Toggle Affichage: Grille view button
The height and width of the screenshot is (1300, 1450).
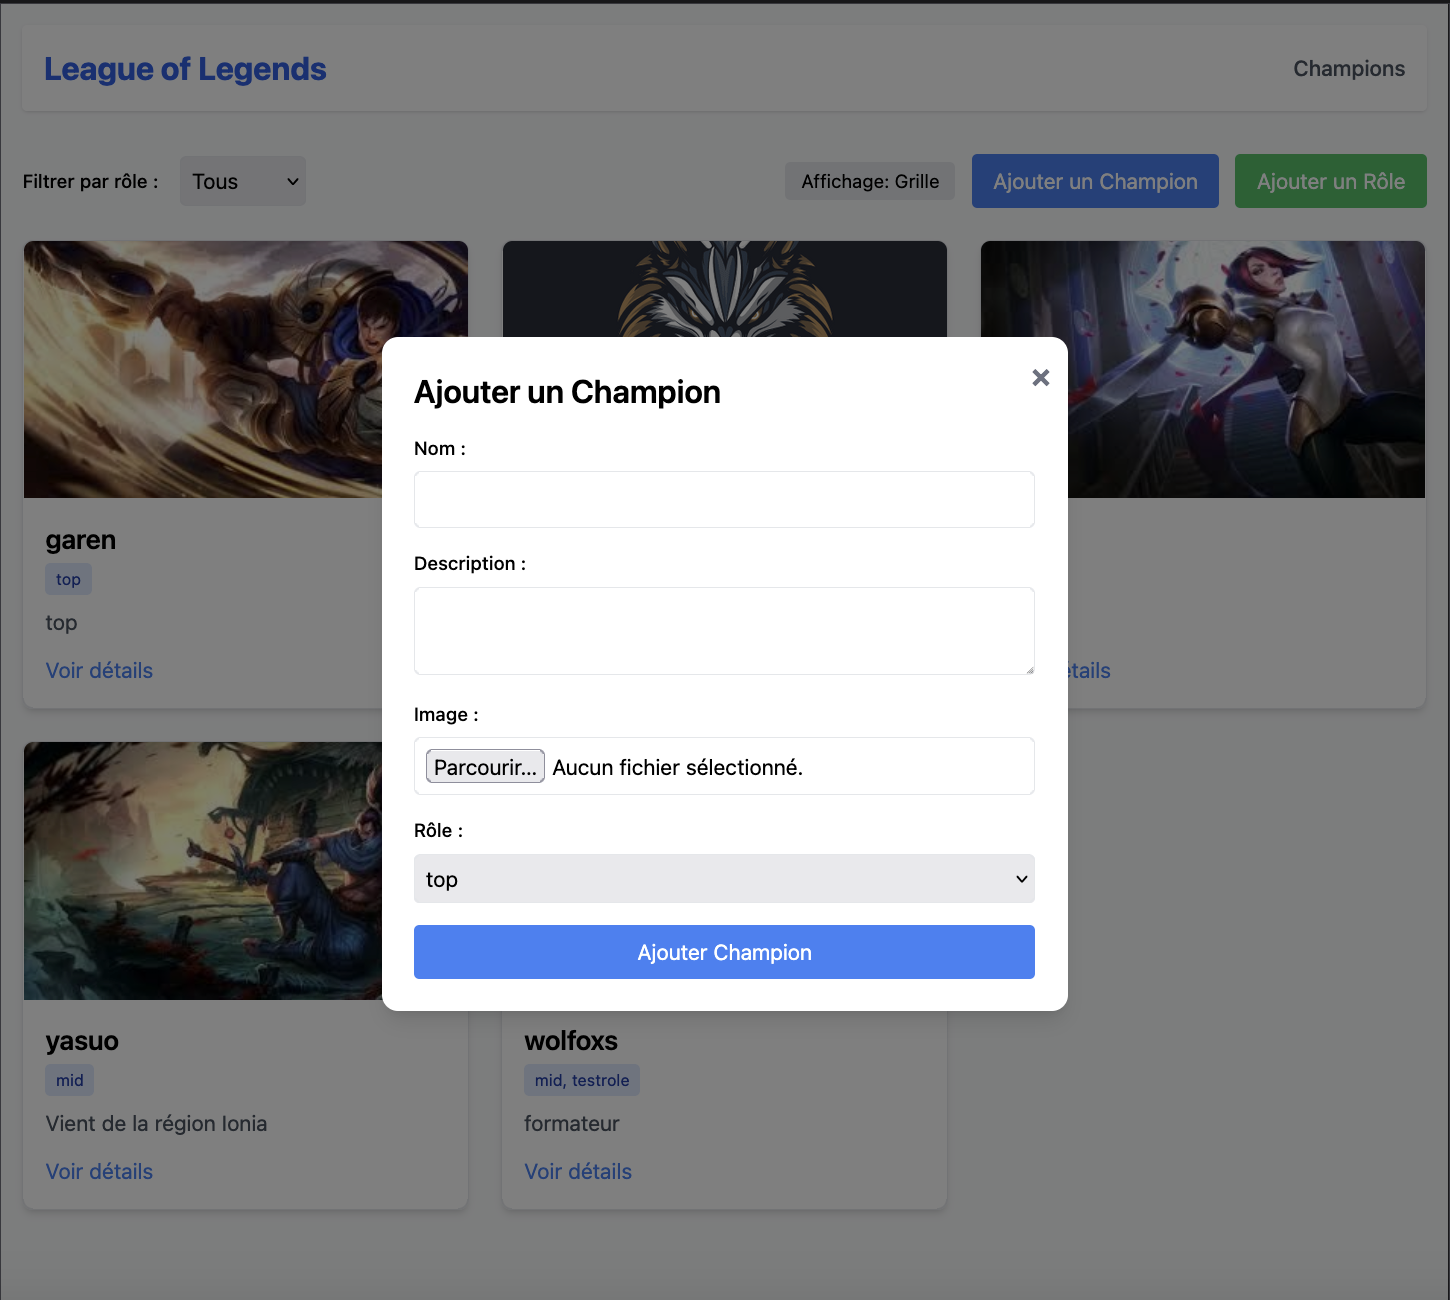click(870, 181)
